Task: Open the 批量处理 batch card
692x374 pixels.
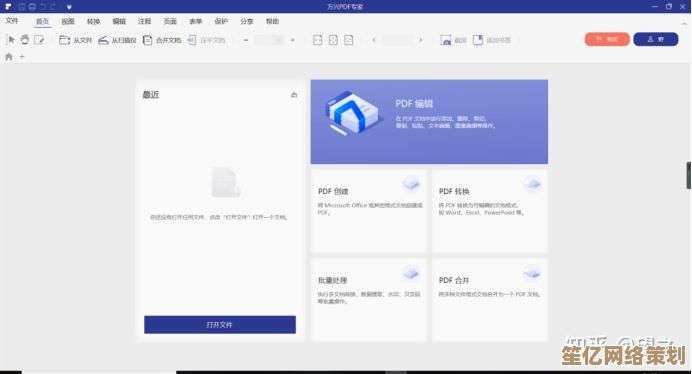Action: pyautogui.click(x=369, y=299)
